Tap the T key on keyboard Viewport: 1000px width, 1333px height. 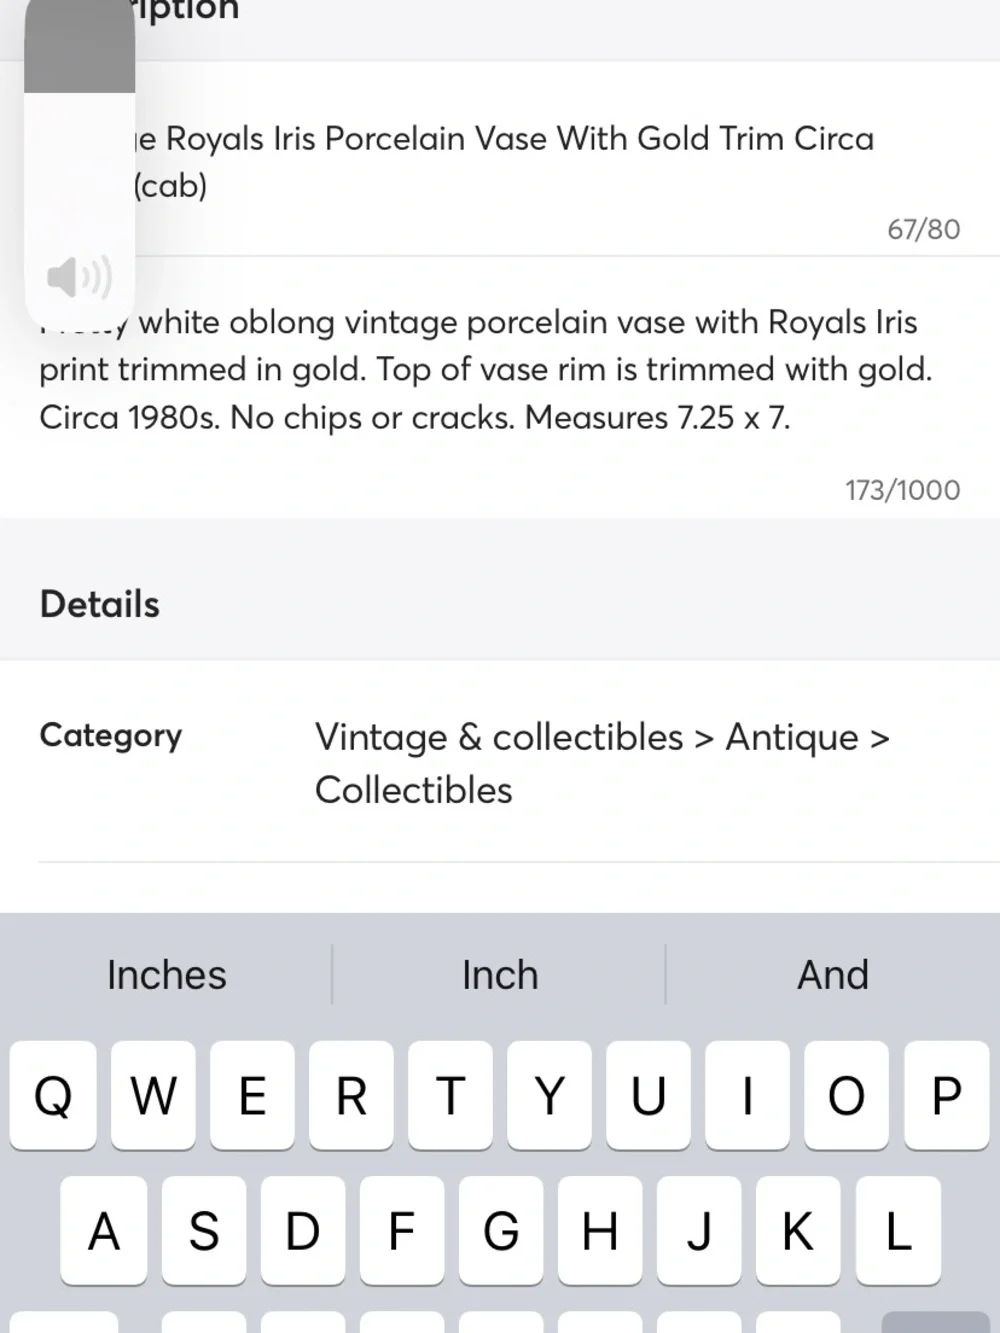tap(450, 1095)
